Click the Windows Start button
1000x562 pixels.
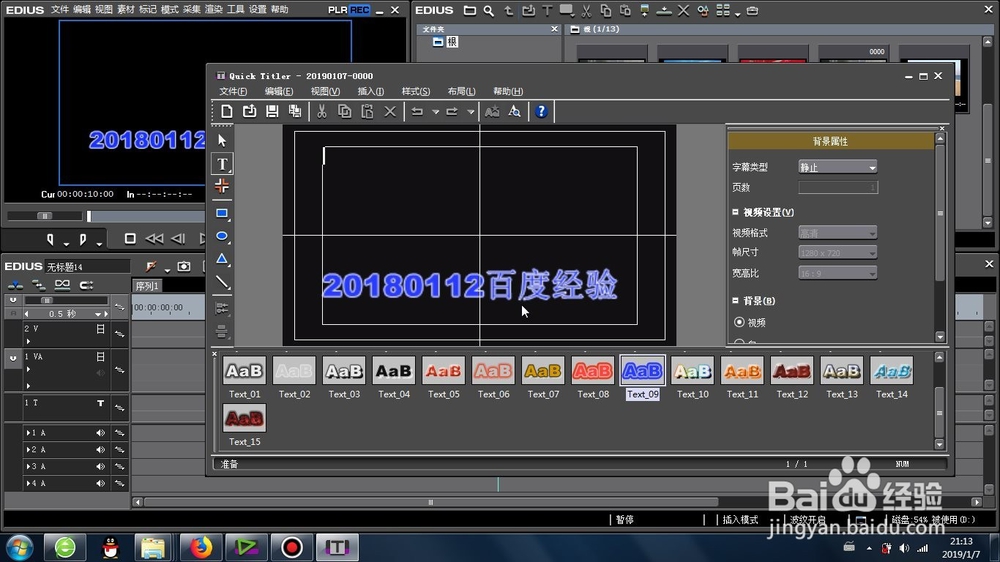click(18, 547)
